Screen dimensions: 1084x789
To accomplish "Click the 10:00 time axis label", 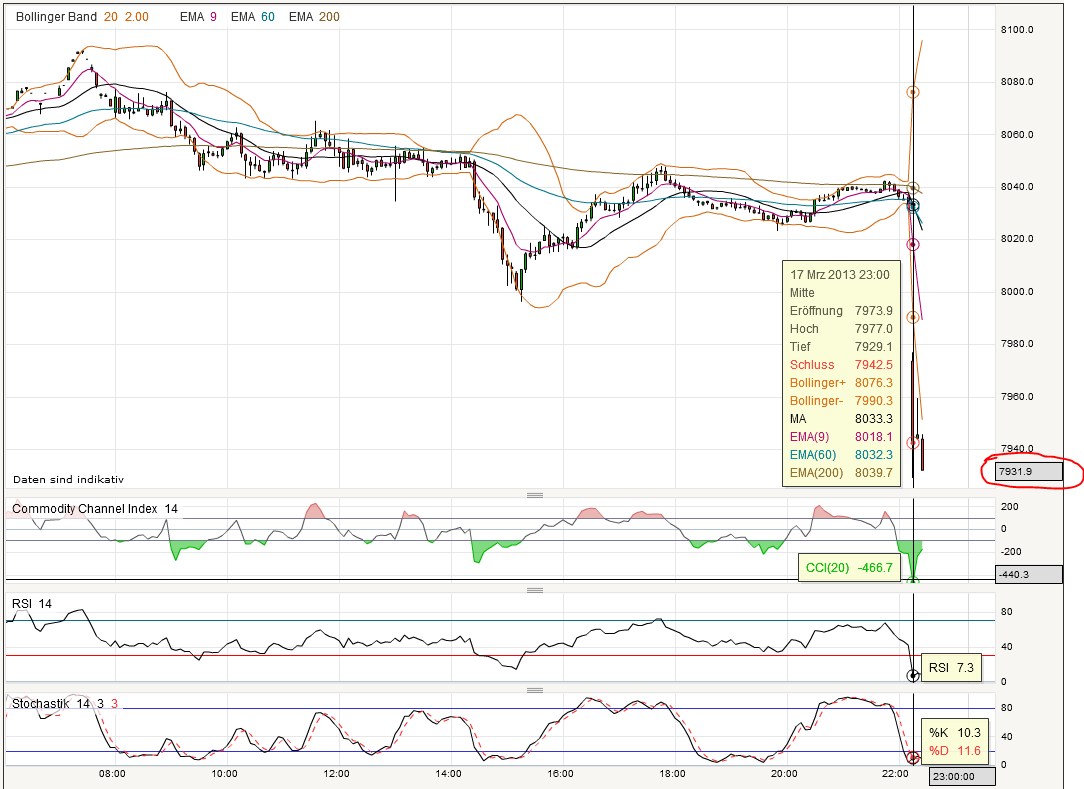I will coord(224,773).
